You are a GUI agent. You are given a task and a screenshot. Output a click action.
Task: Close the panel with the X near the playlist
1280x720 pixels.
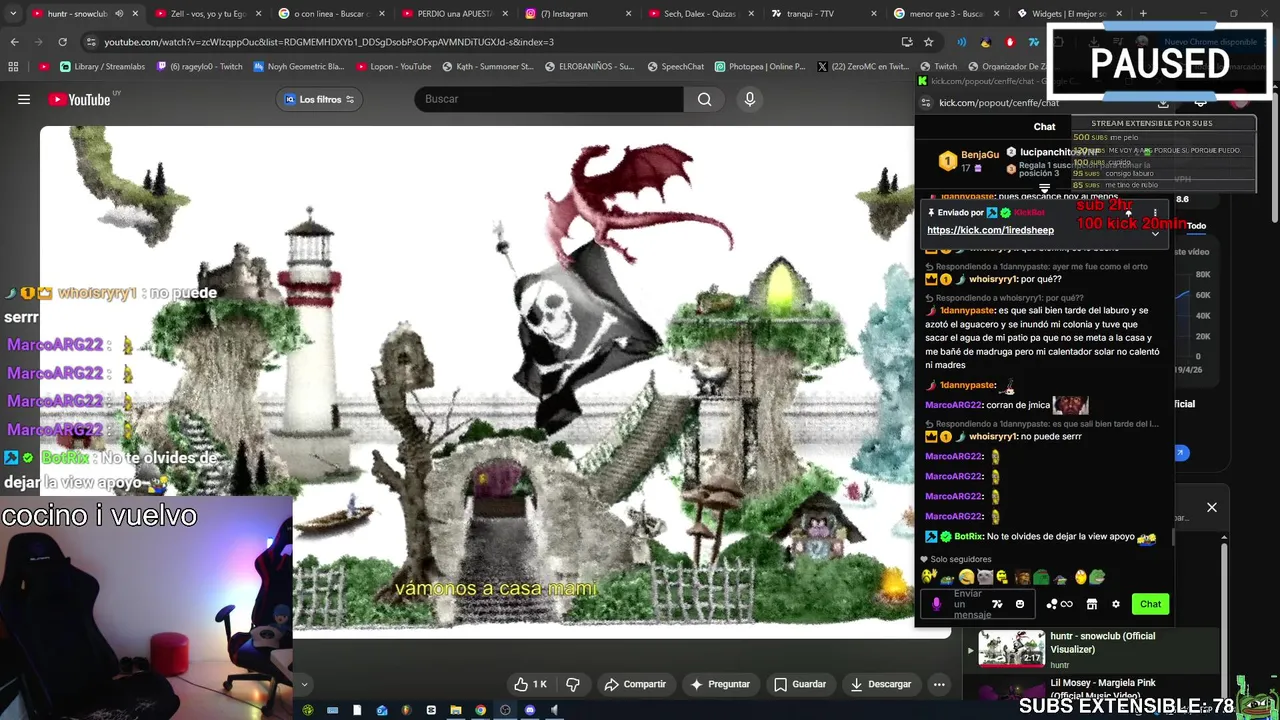coord(1212,507)
